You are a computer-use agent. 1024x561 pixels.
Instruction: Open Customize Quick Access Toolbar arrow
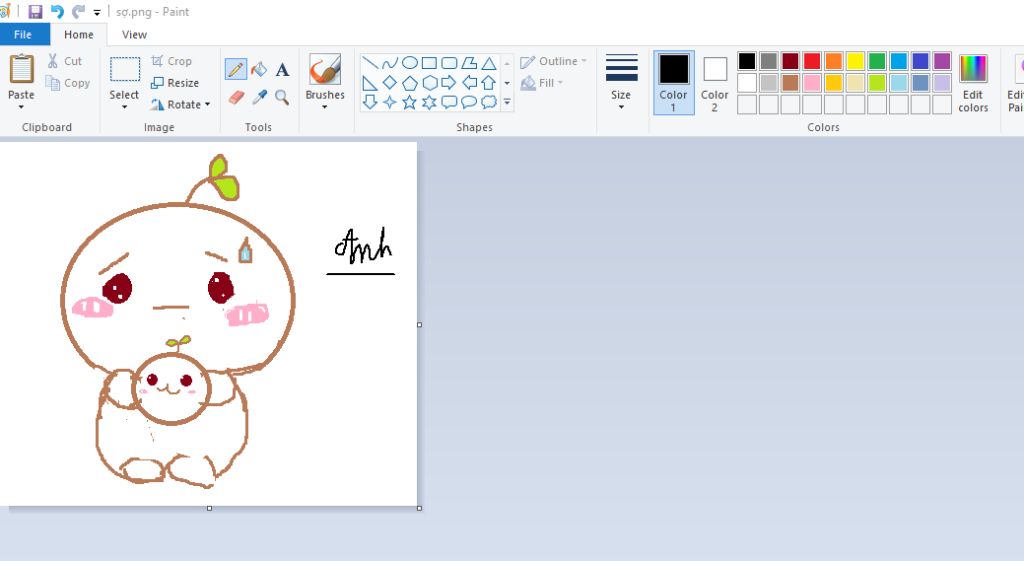97,12
